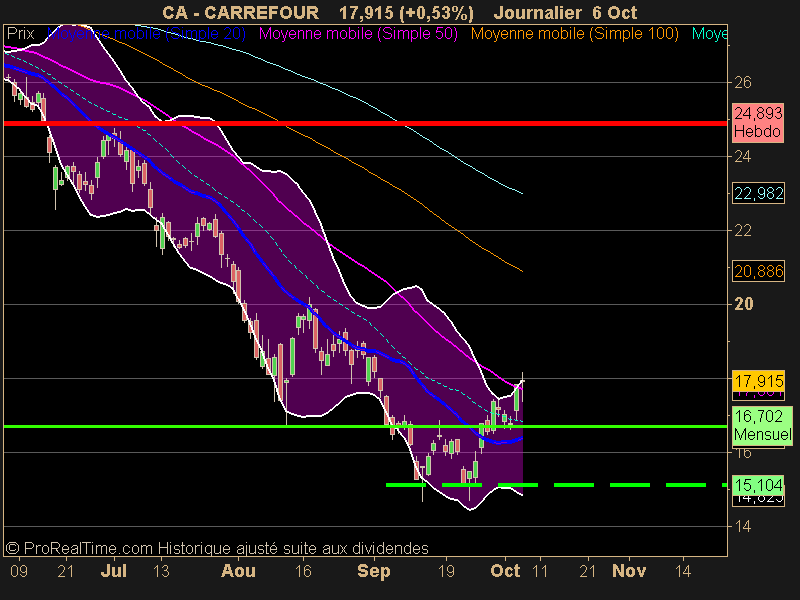Image resolution: width=800 pixels, height=600 pixels.
Task: Click the Journalier 6 Oct header text
Action: [565, 12]
